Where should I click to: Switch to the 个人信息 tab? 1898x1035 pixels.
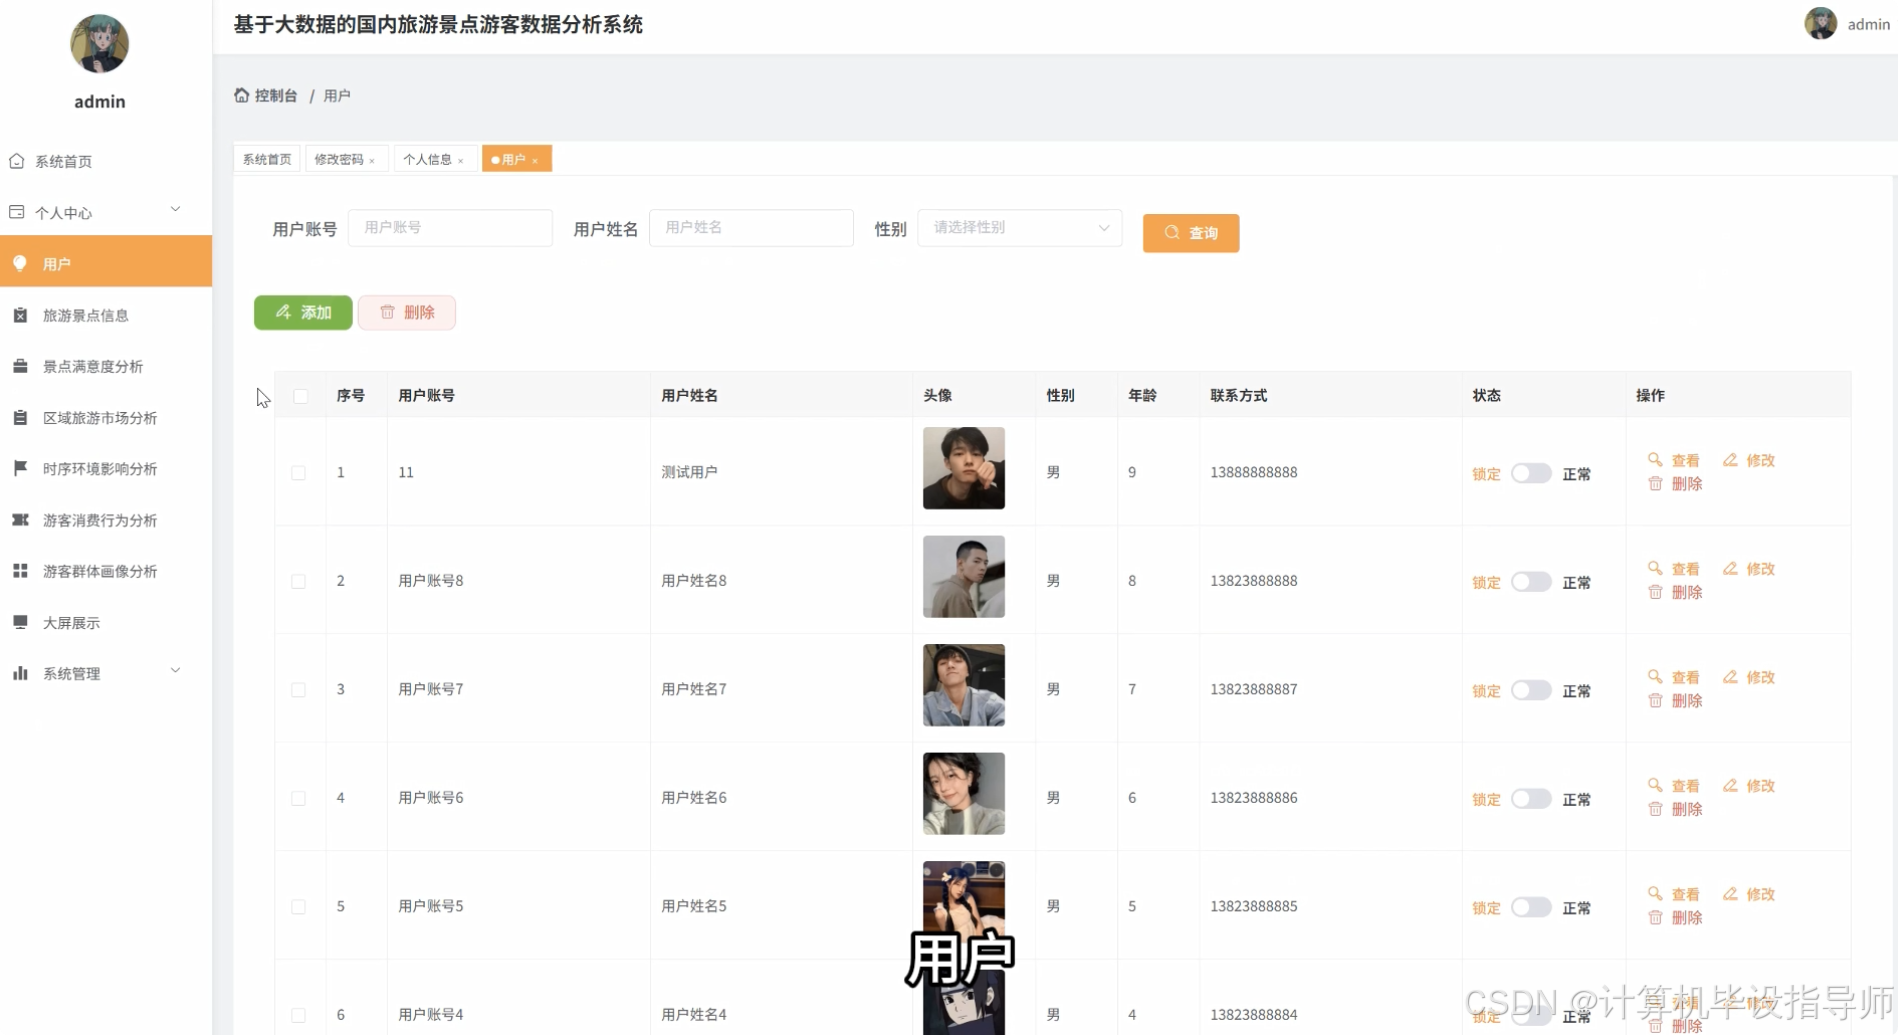tap(429, 159)
